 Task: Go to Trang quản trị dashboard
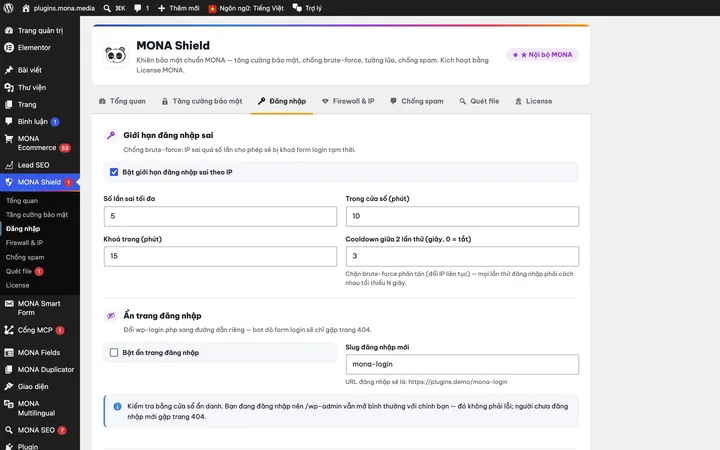[39, 30]
